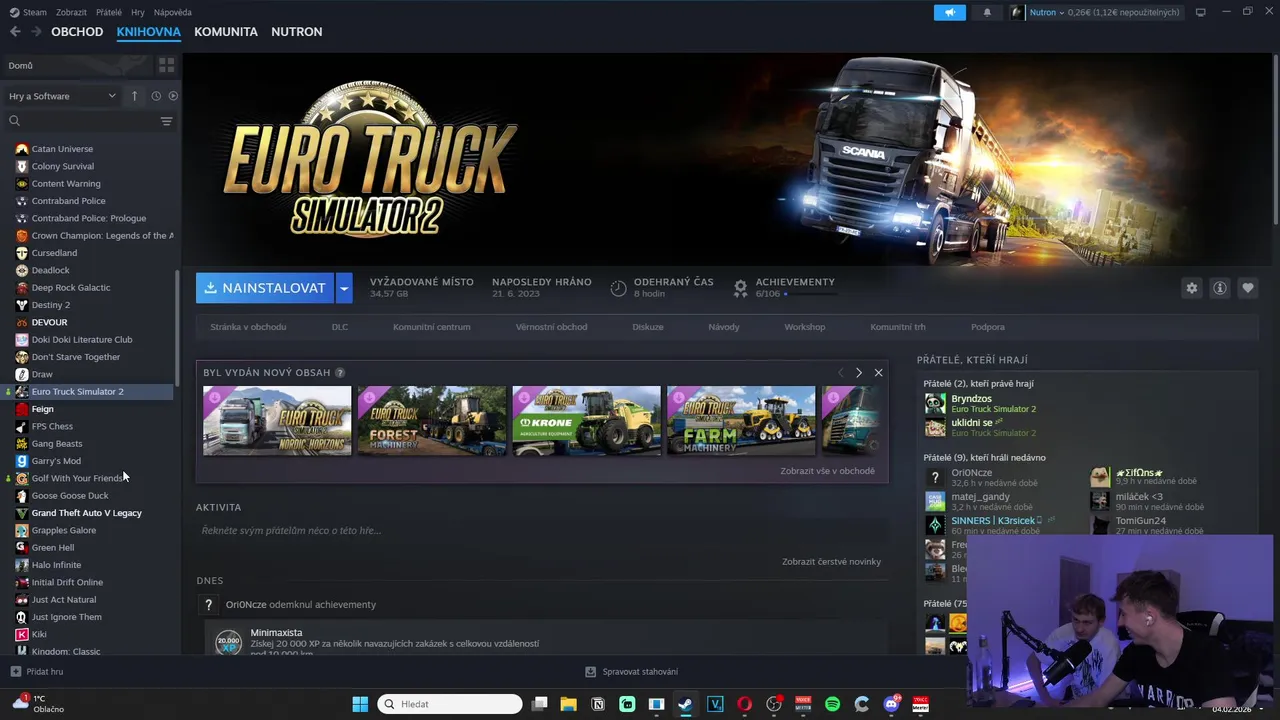Open Discord from the taskbar
The width and height of the screenshot is (1280, 720).
point(891,704)
